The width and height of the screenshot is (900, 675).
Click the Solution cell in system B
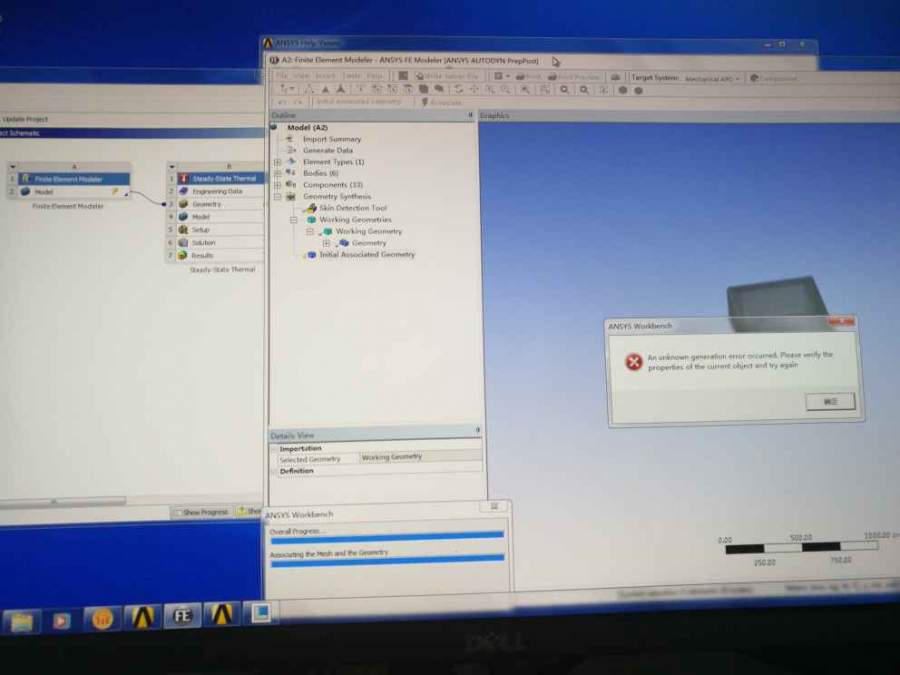[x=220, y=243]
